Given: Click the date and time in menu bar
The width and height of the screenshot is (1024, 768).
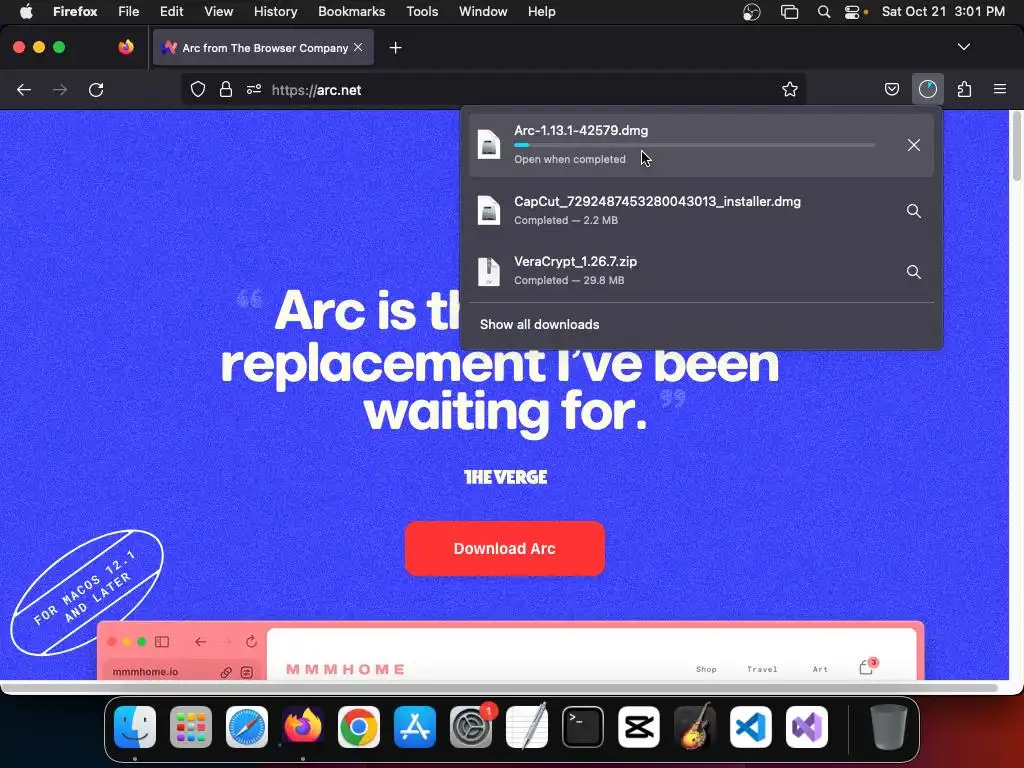Looking at the screenshot, I should pyautogui.click(x=943, y=12).
